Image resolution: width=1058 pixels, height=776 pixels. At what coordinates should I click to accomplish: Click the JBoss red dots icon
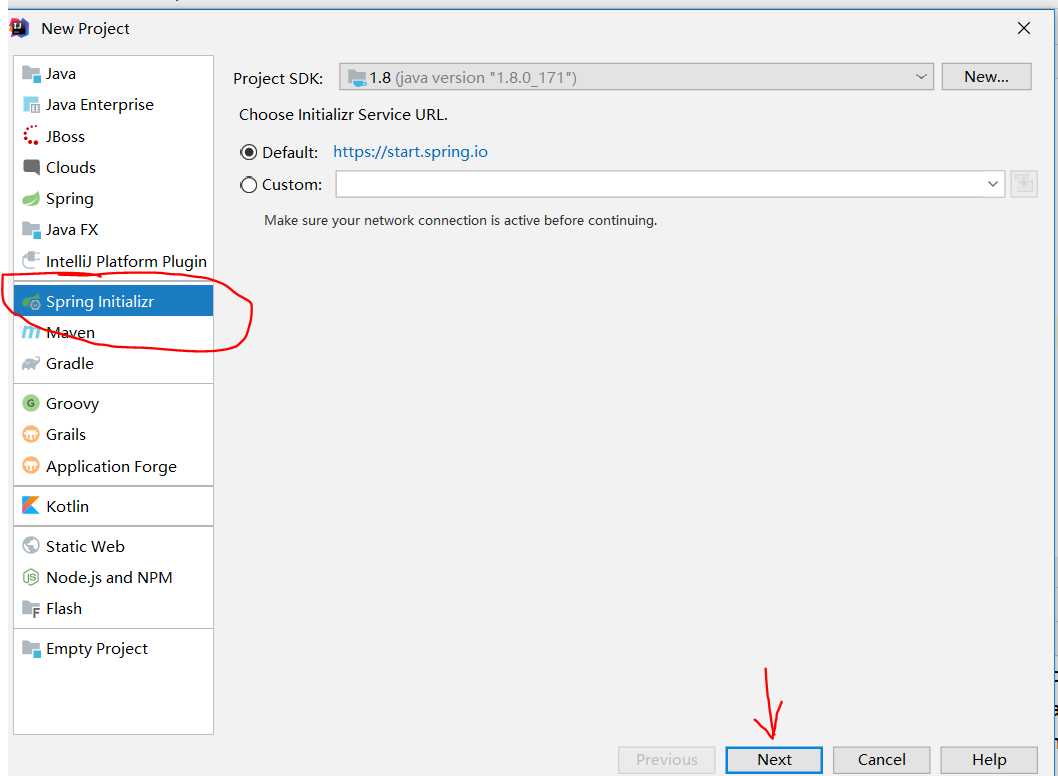coord(31,136)
